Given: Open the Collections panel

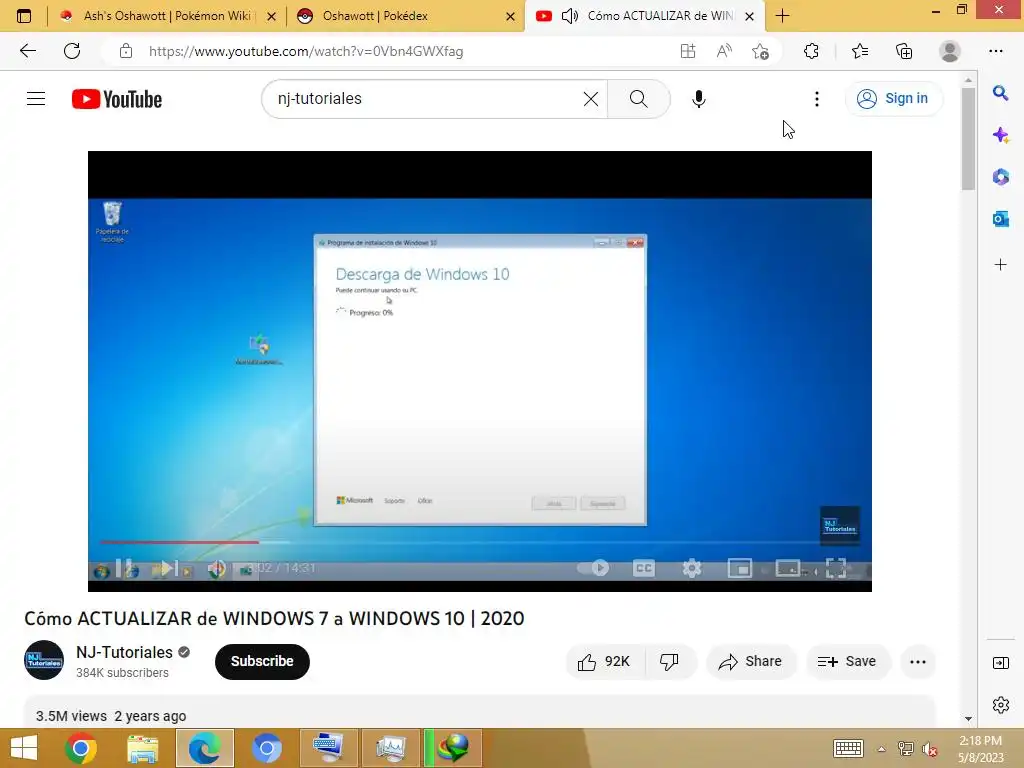Looking at the screenshot, I should (x=904, y=51).
